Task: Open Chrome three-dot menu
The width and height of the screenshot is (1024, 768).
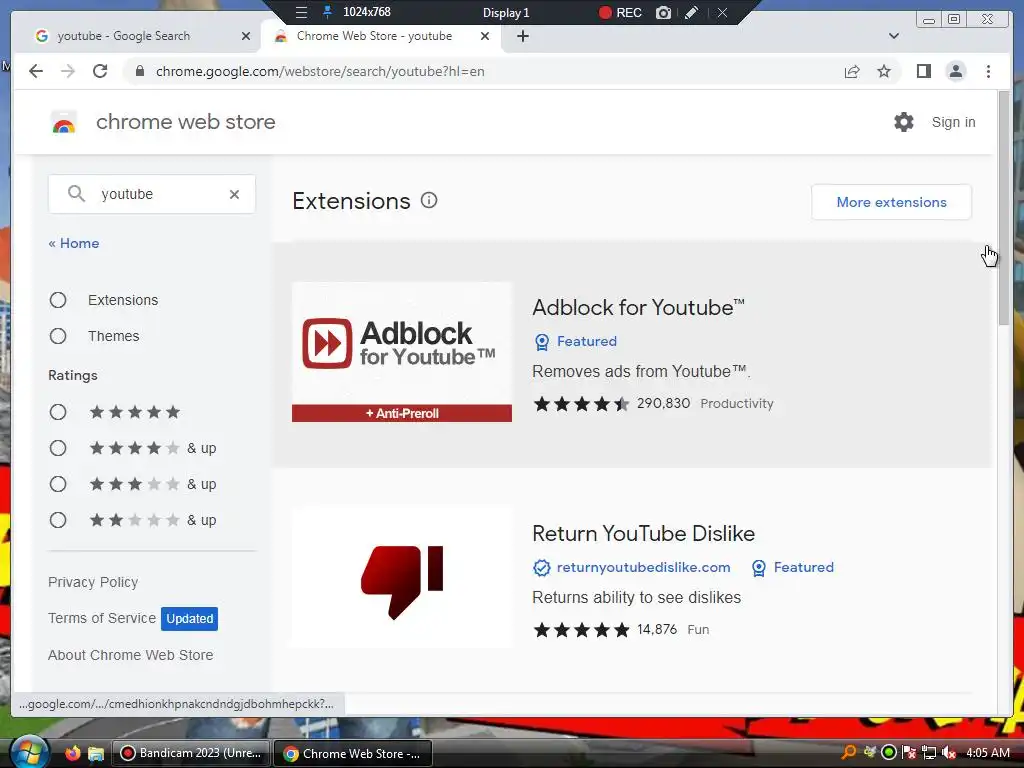Action: click(988, 71)
